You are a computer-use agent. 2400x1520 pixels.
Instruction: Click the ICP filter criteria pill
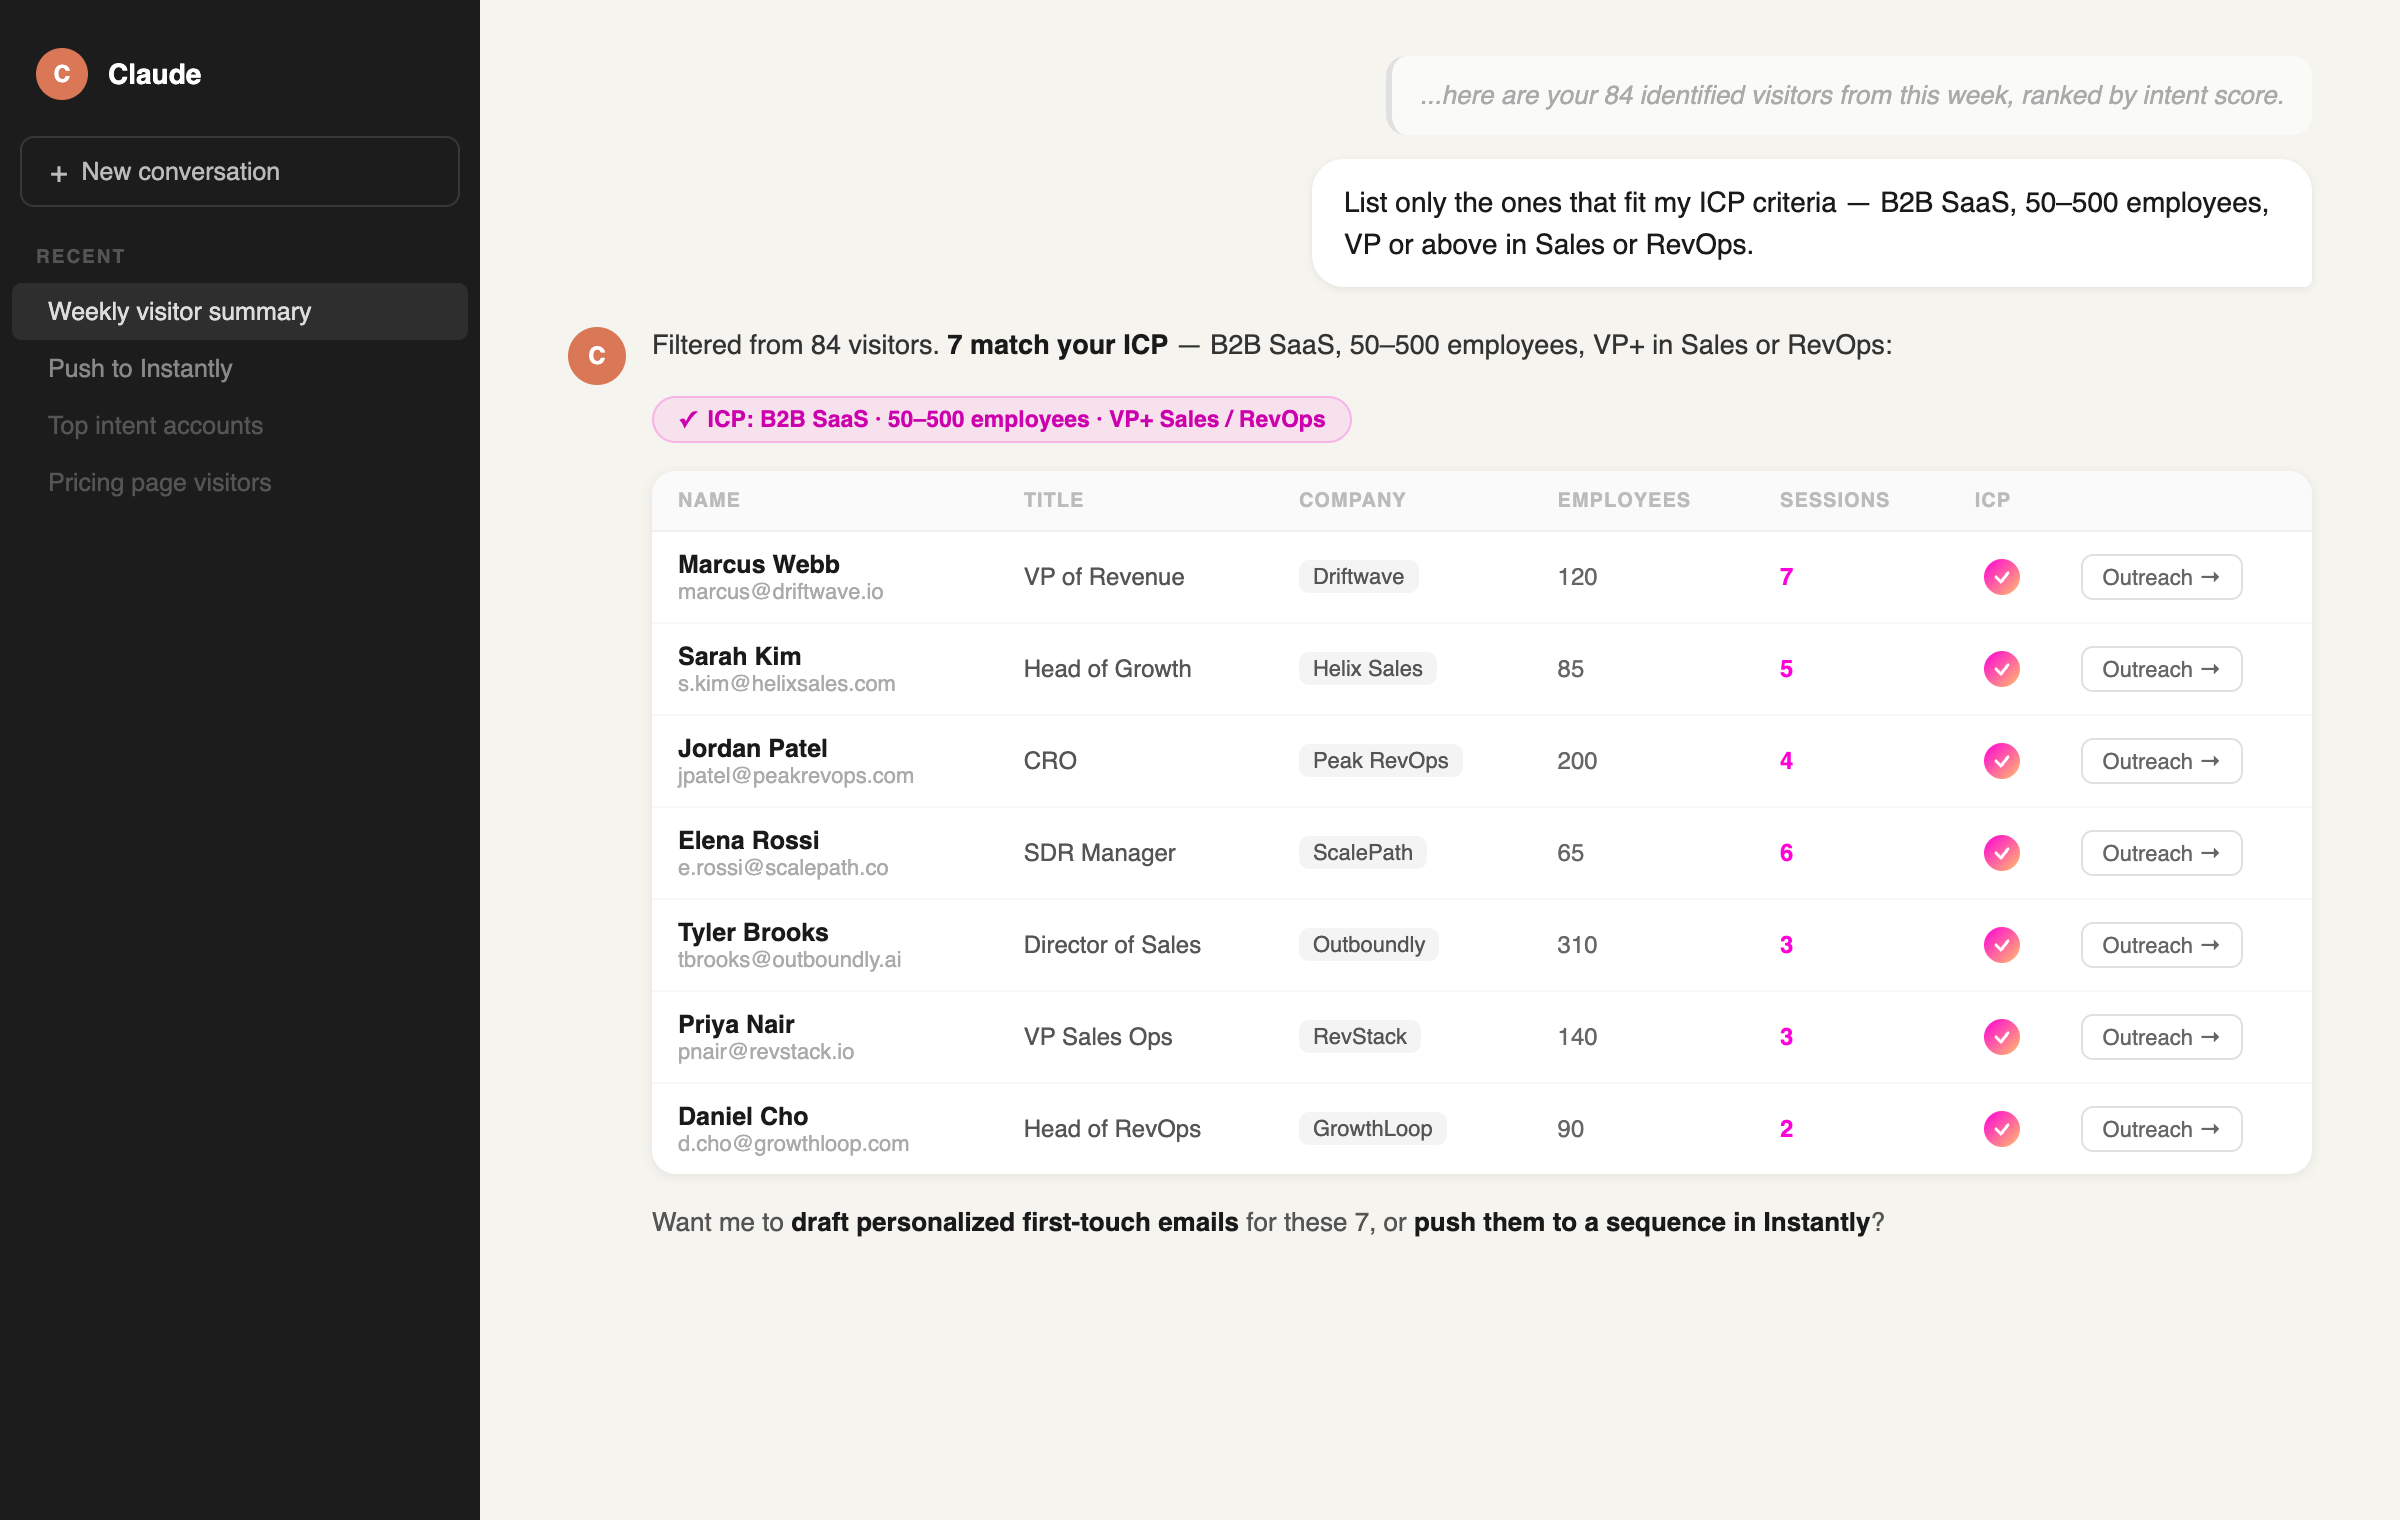coord(1001,419)
